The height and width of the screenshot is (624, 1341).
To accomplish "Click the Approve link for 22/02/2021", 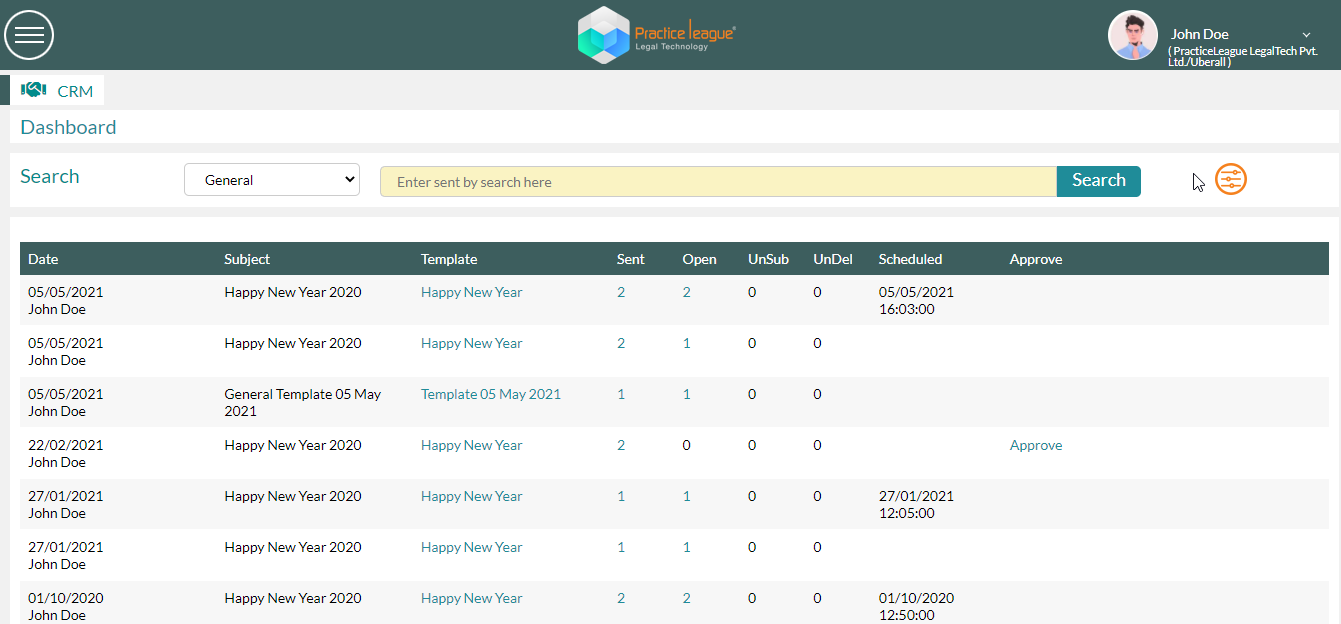I will click(x=1036, y=445).
